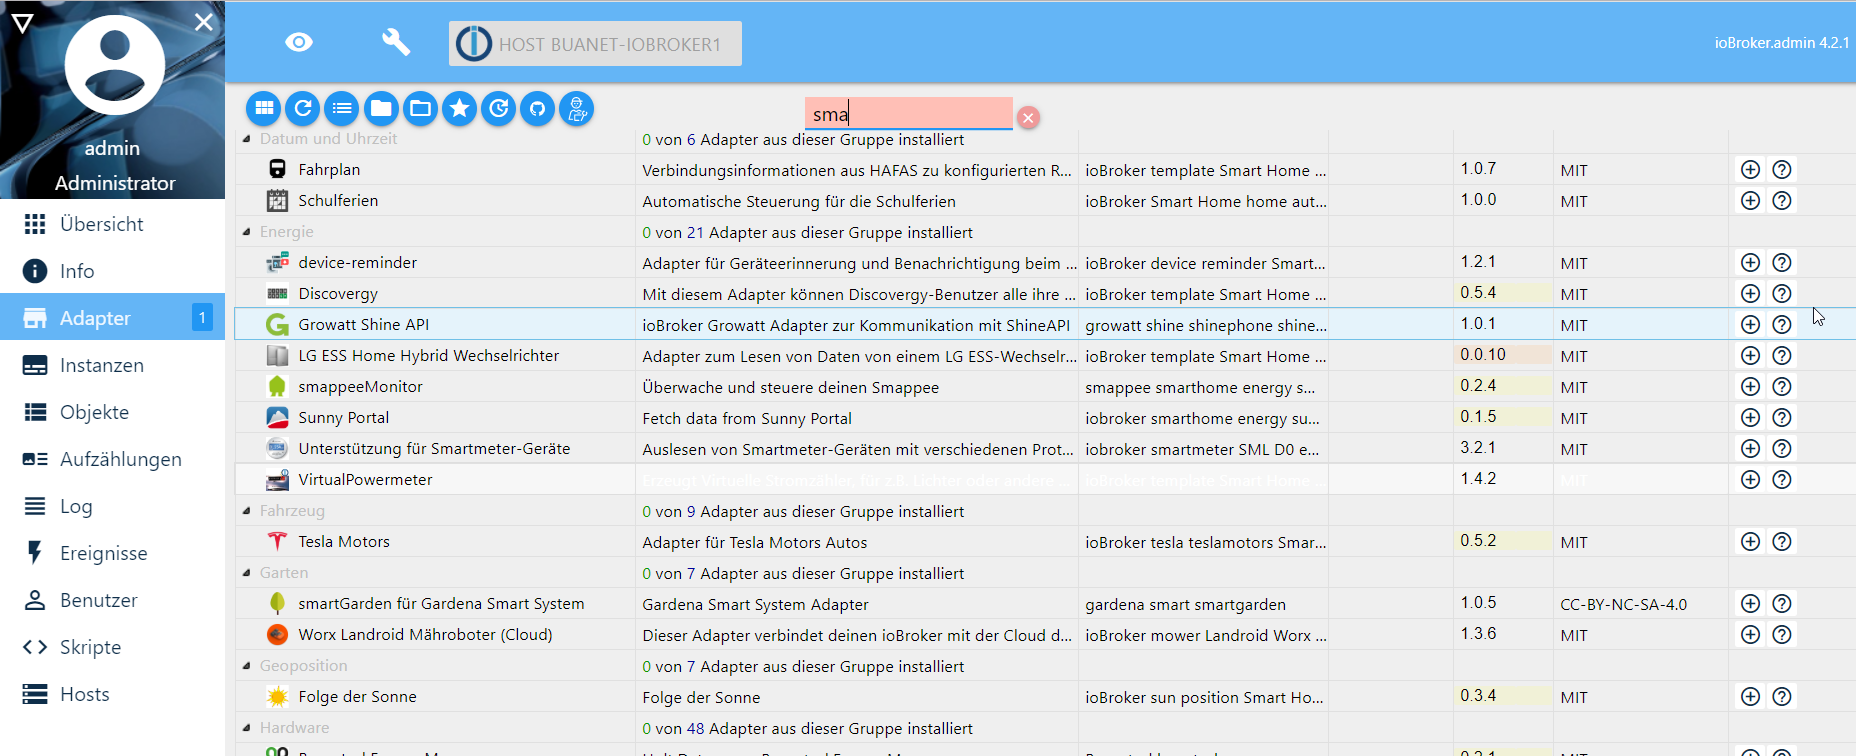Click the eye icon in header
Screen dimensions: 1856x756
pos(299,42)
